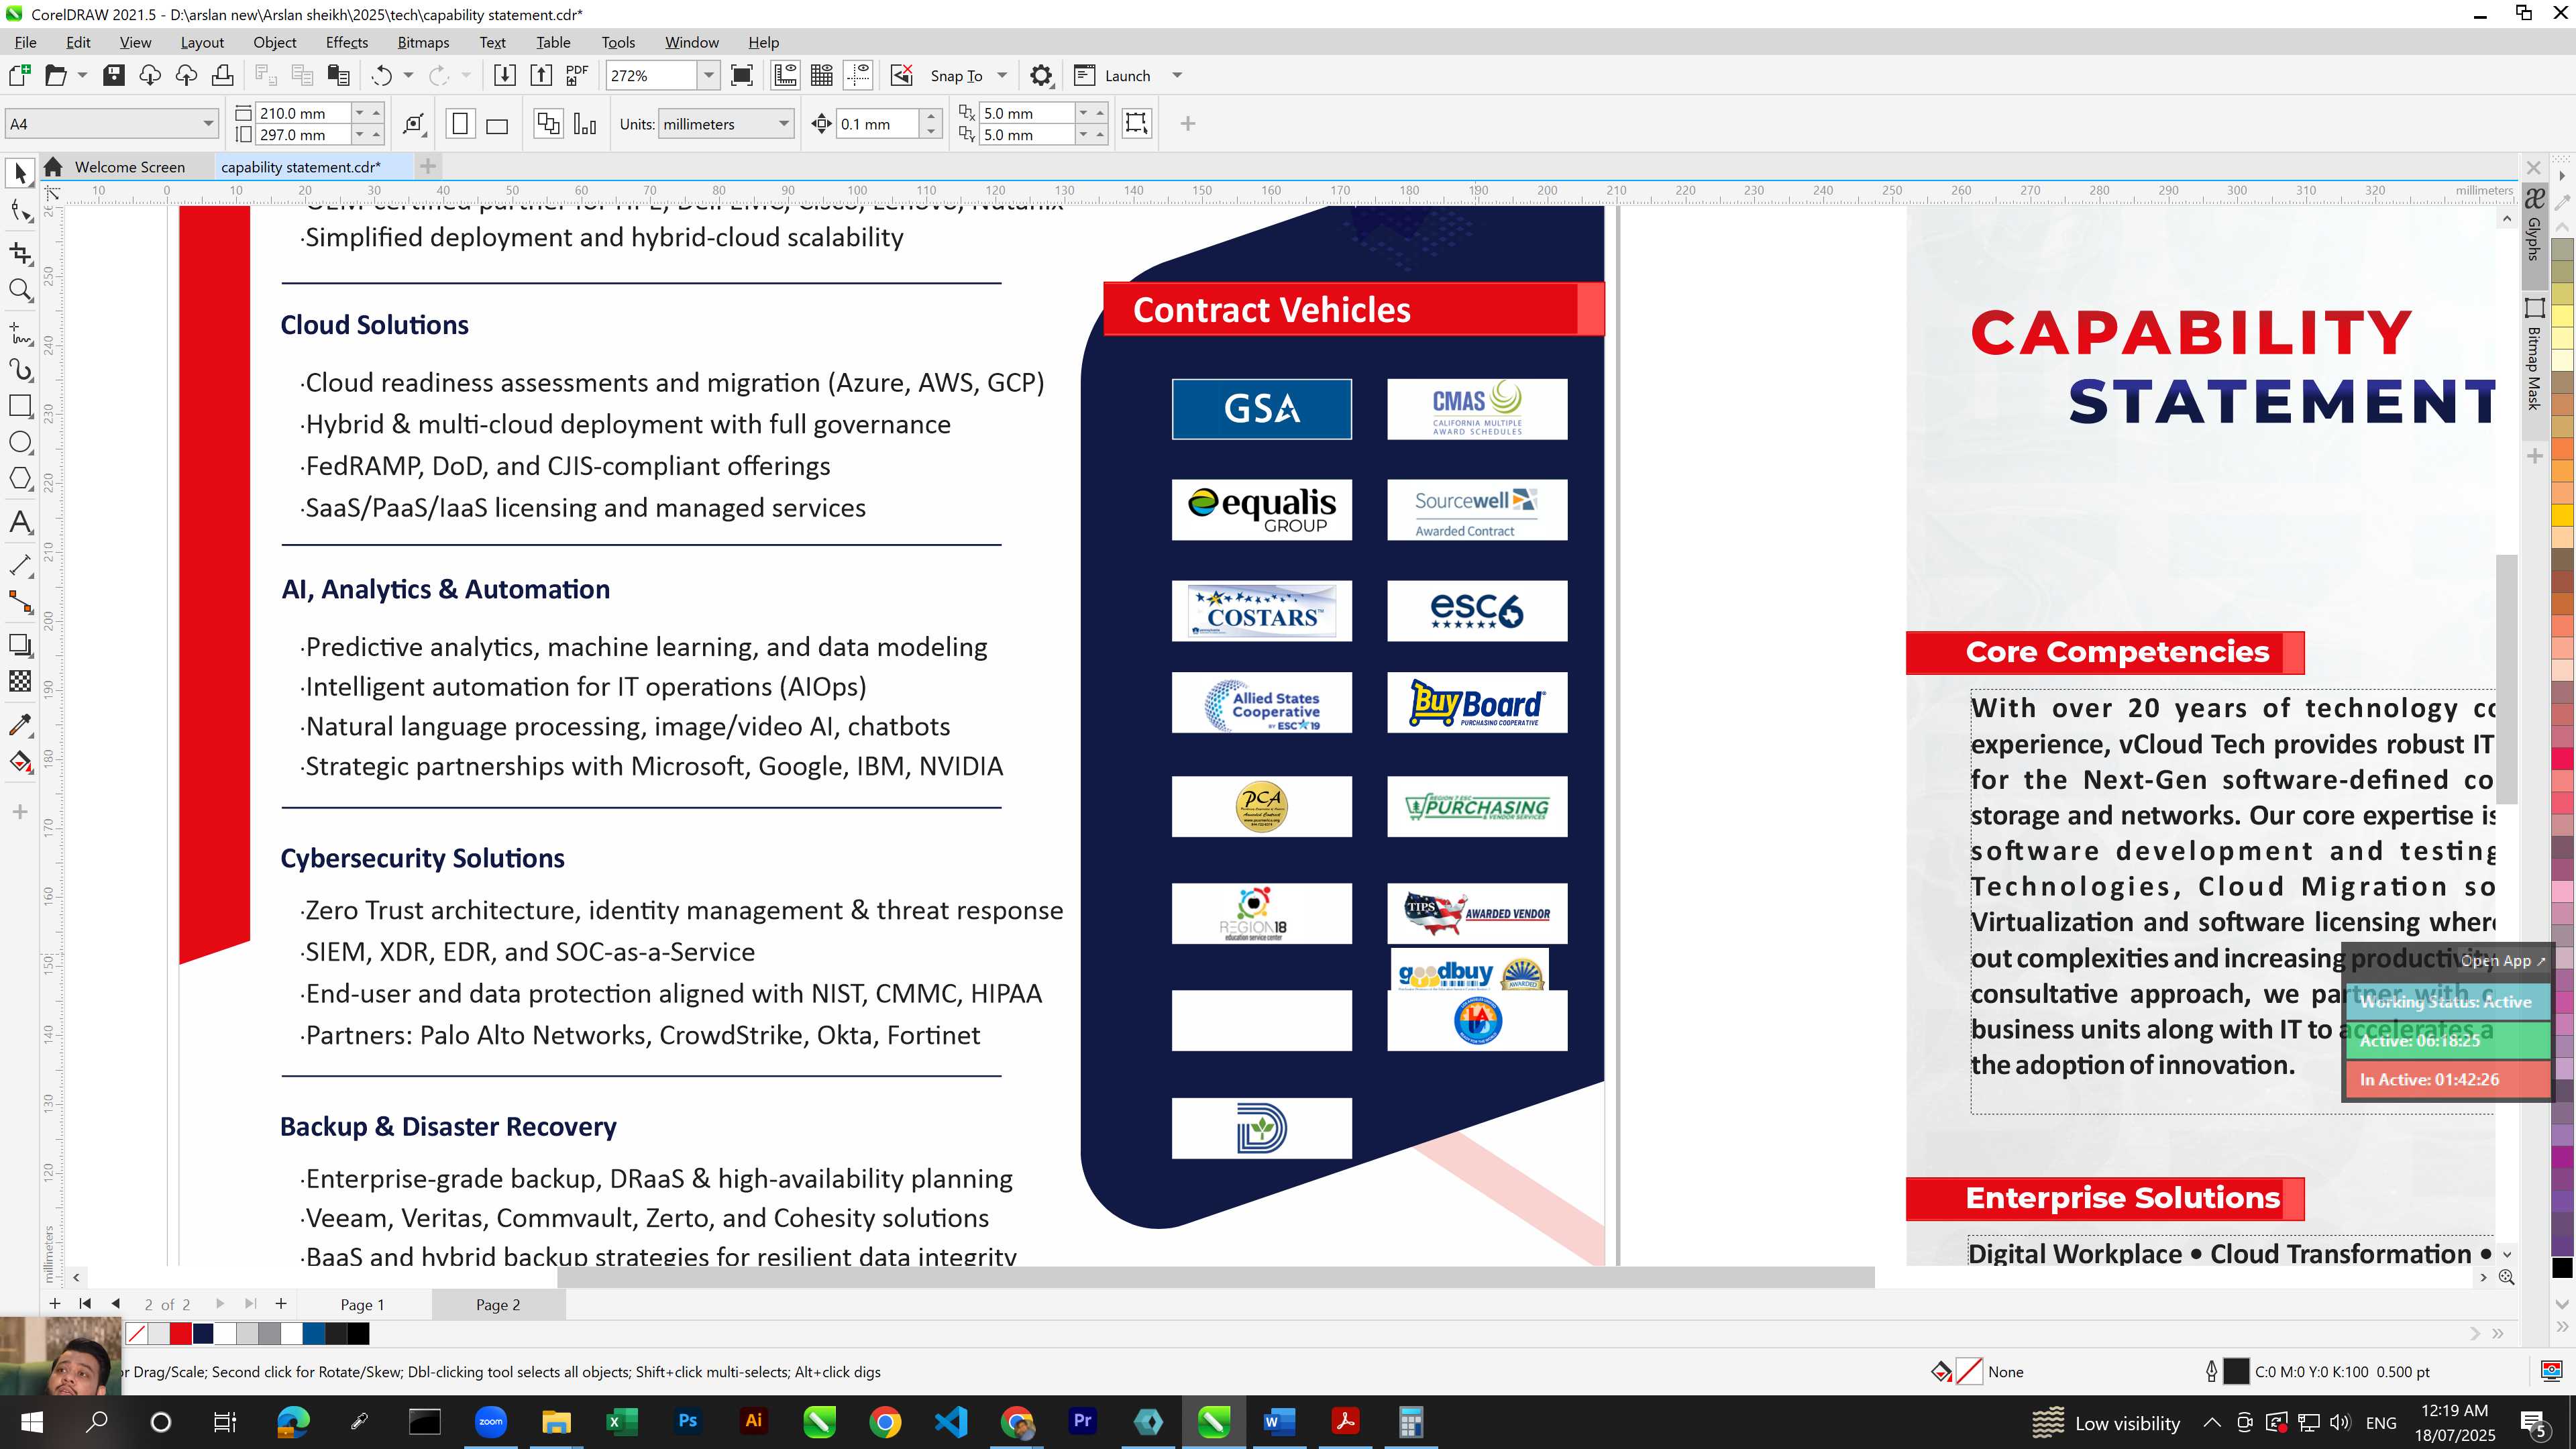This screenshot has width=2576, height=1449.
Task: Add page button after the last page
Action: coord(281,1304)
